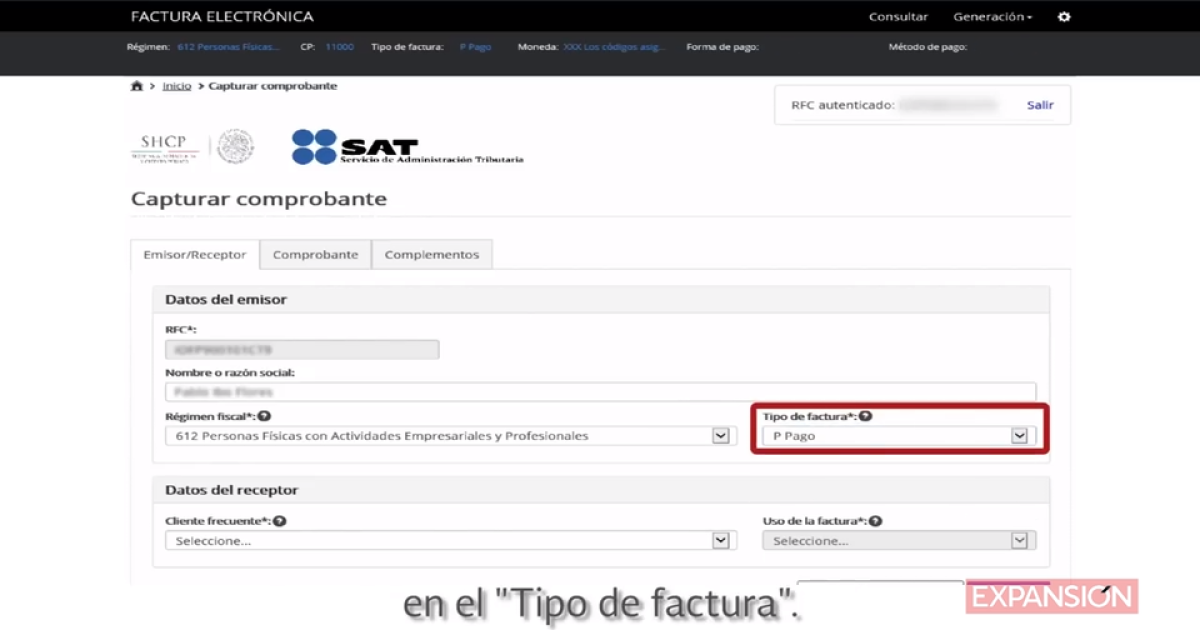Click the home icon in the breadcrumb
Viewport: 1200px width, 630px height.
[x=137, y=85]
